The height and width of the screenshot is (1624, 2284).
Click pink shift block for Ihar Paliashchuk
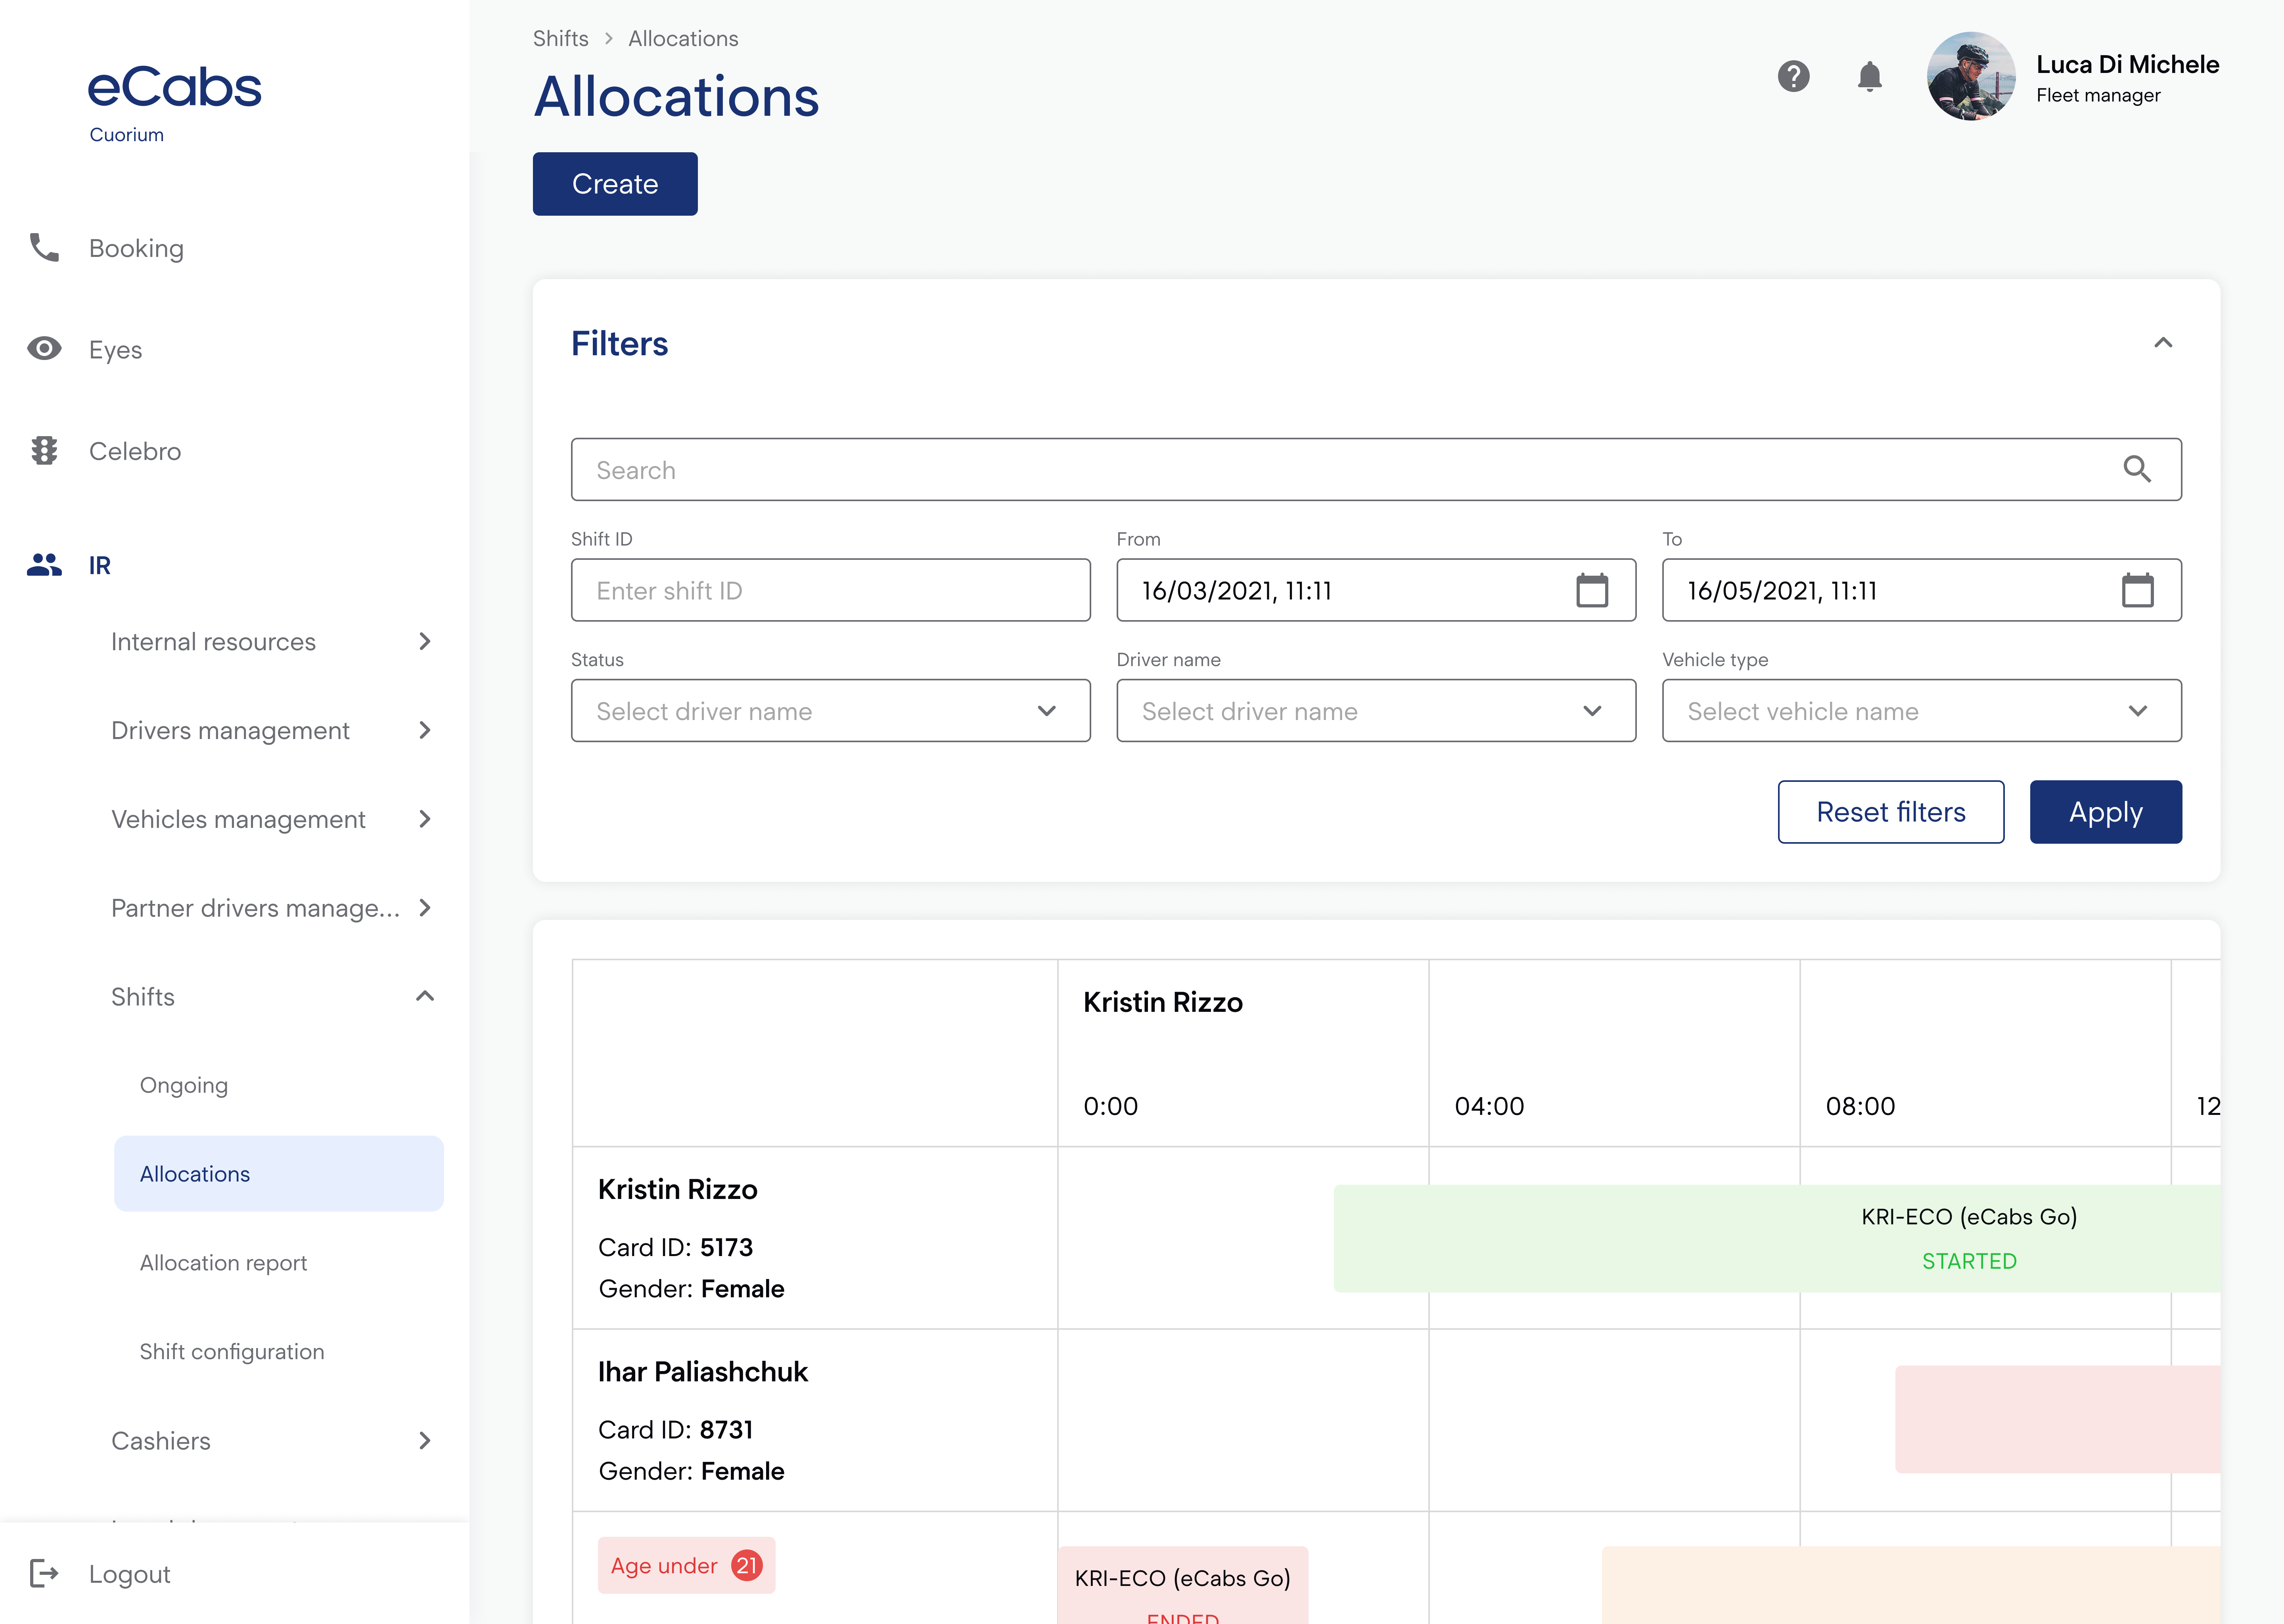[2058, 1419]
